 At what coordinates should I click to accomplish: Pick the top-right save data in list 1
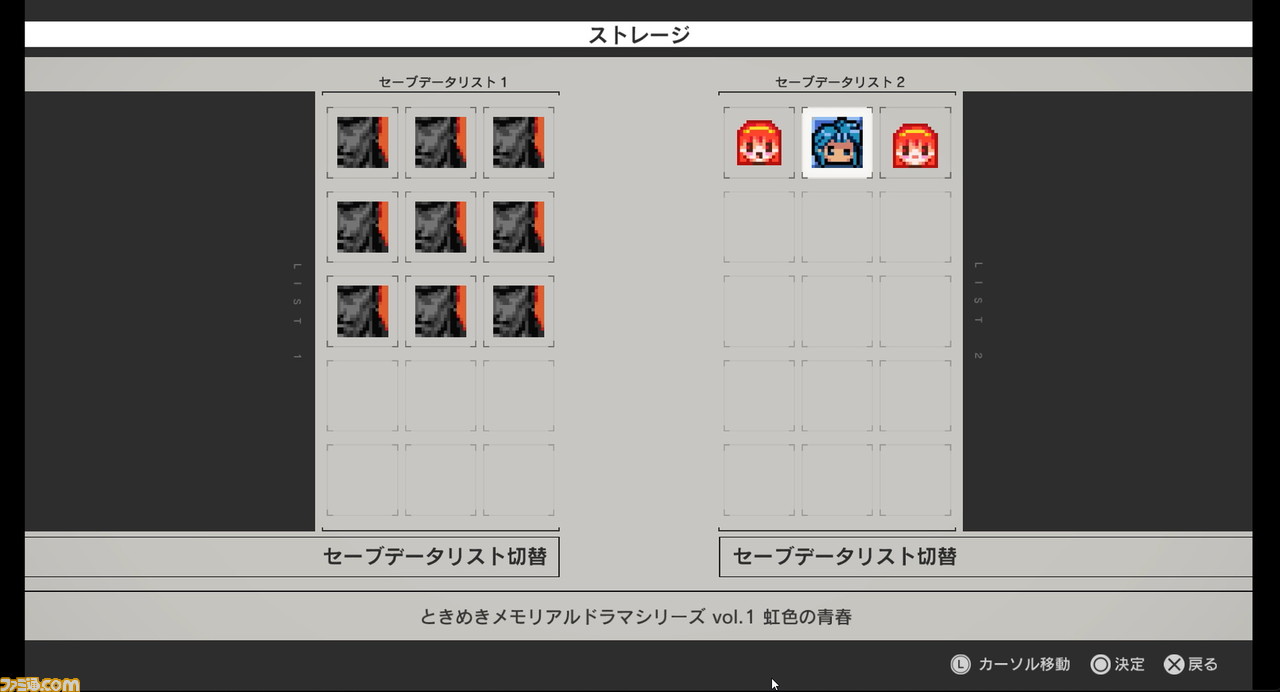[518, 143]
